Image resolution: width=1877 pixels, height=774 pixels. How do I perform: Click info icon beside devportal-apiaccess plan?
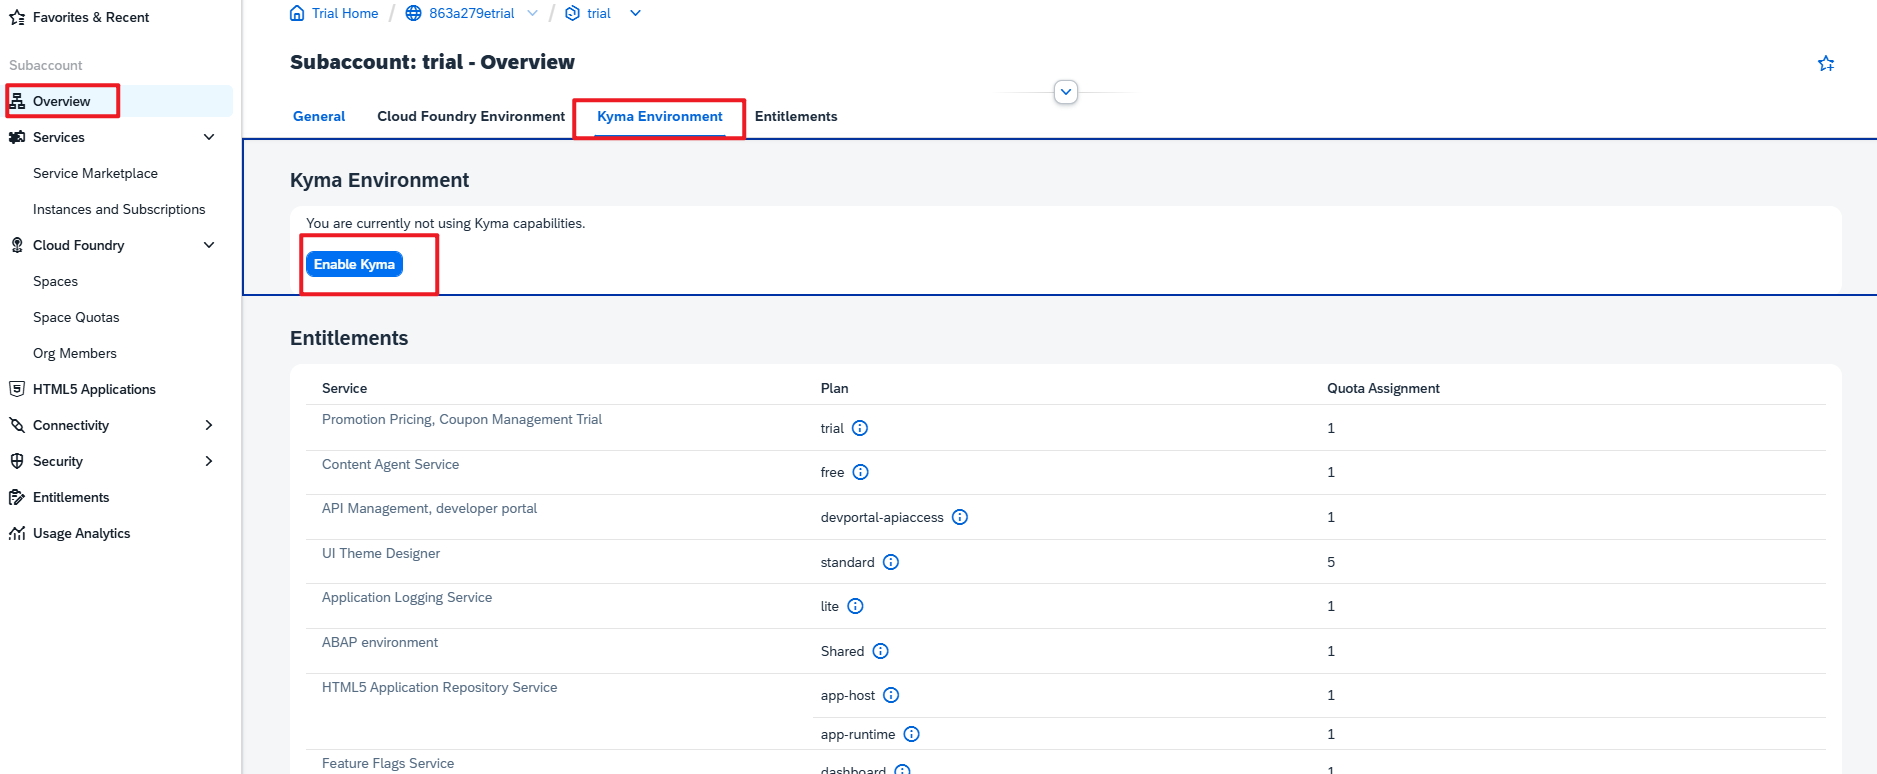tap(960, 517)
